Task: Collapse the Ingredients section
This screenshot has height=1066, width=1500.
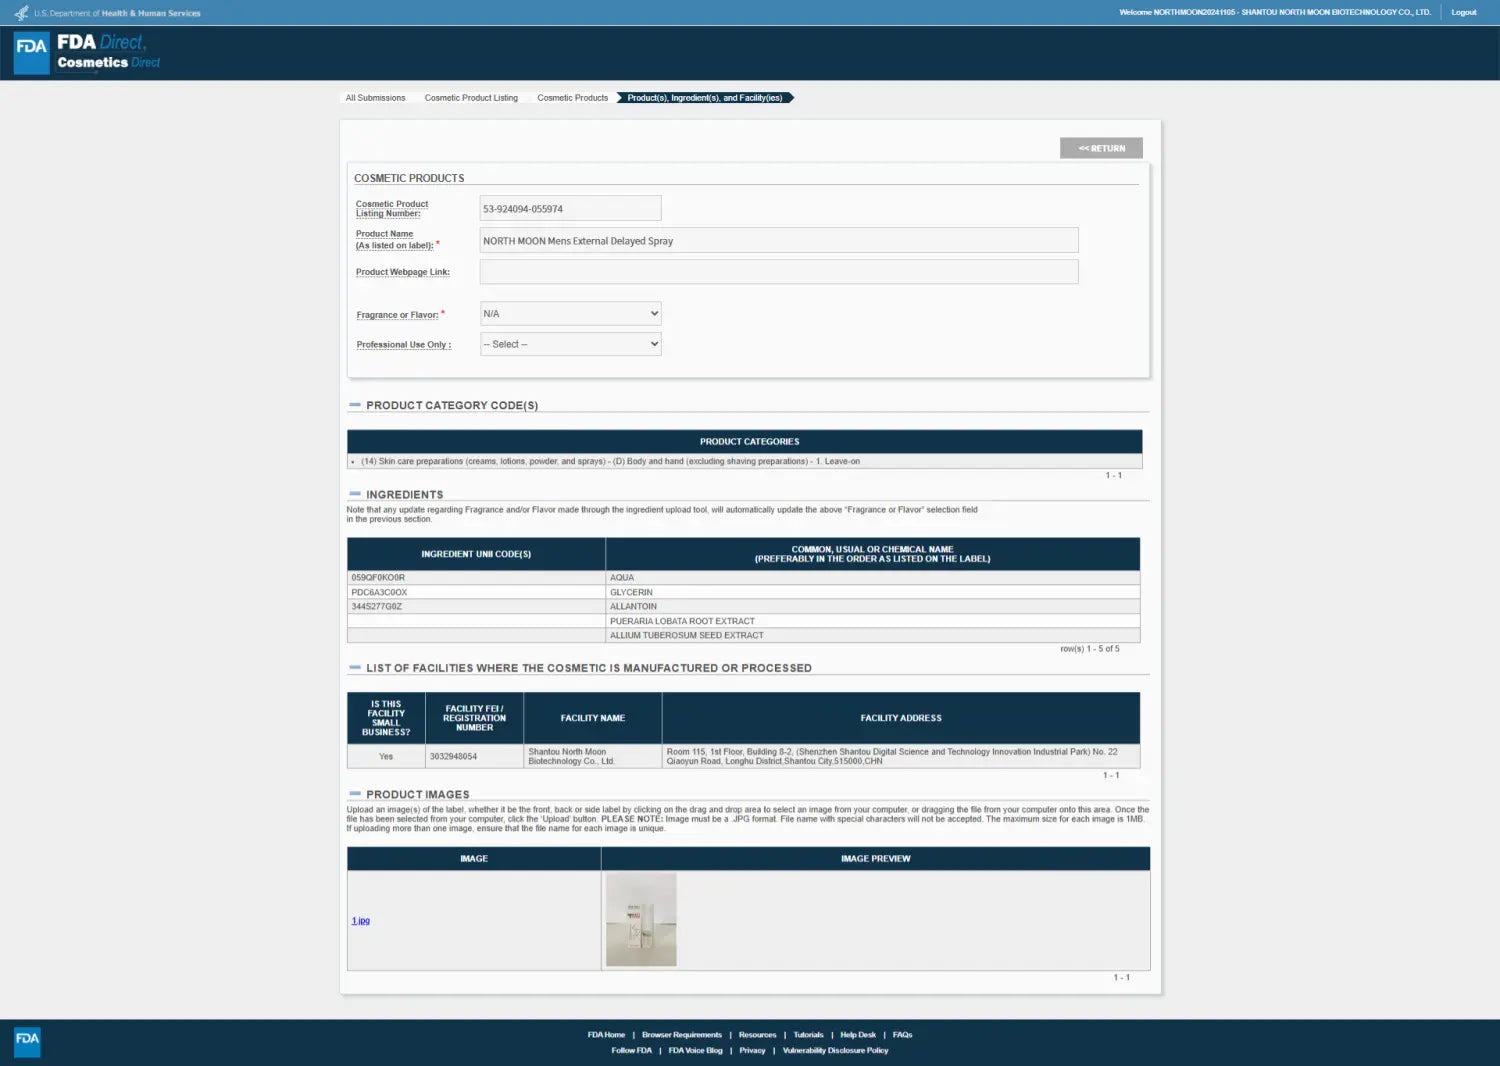Action: click(x=355, y=494)
